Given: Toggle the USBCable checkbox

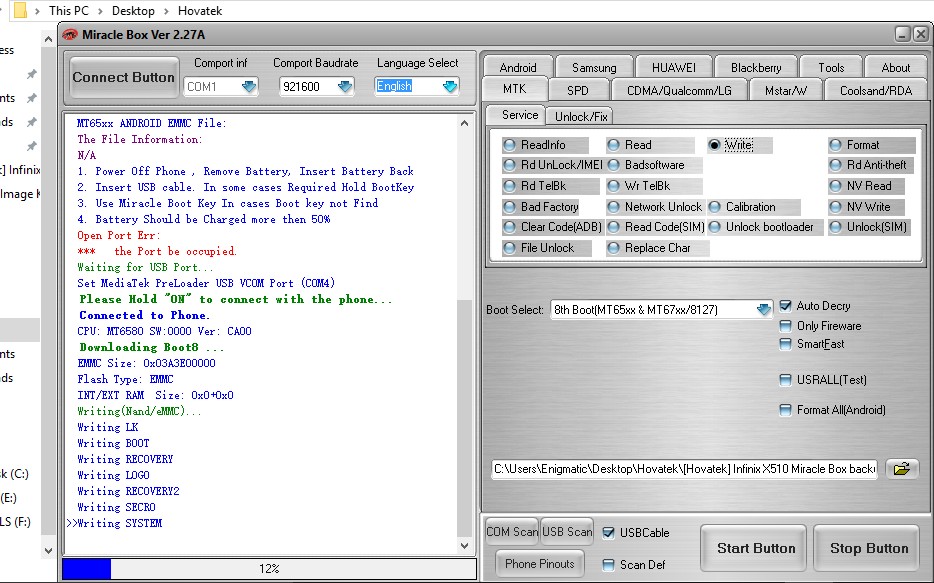Looking at the screenshot, I should click(x=608, y=532).
